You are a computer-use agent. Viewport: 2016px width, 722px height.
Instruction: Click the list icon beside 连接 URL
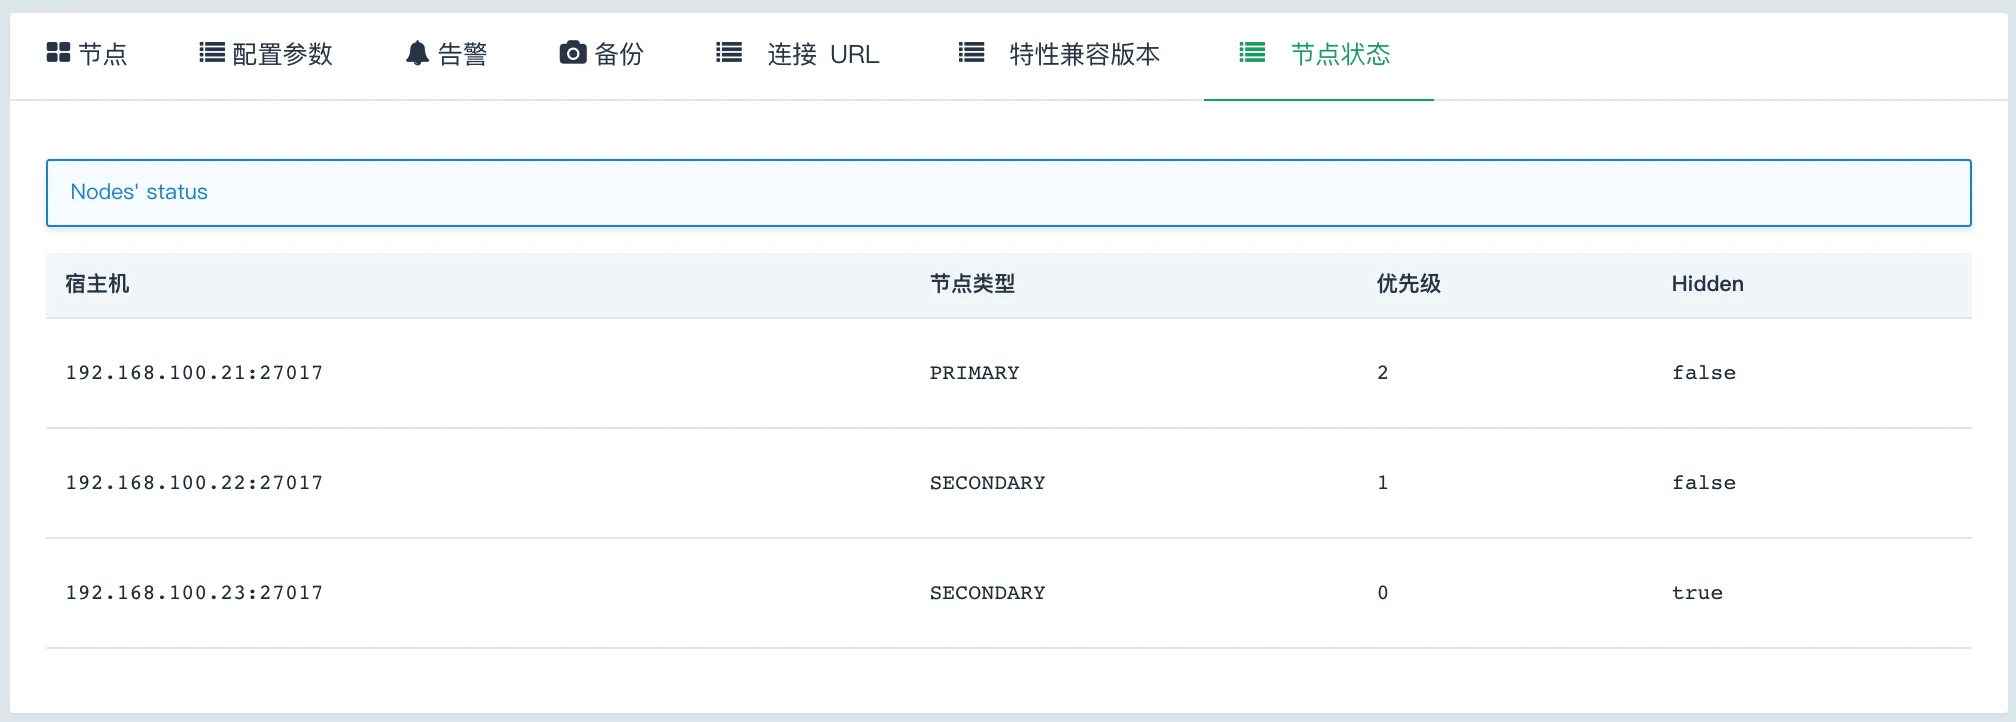pyautogui.click(x=729, y=53)
